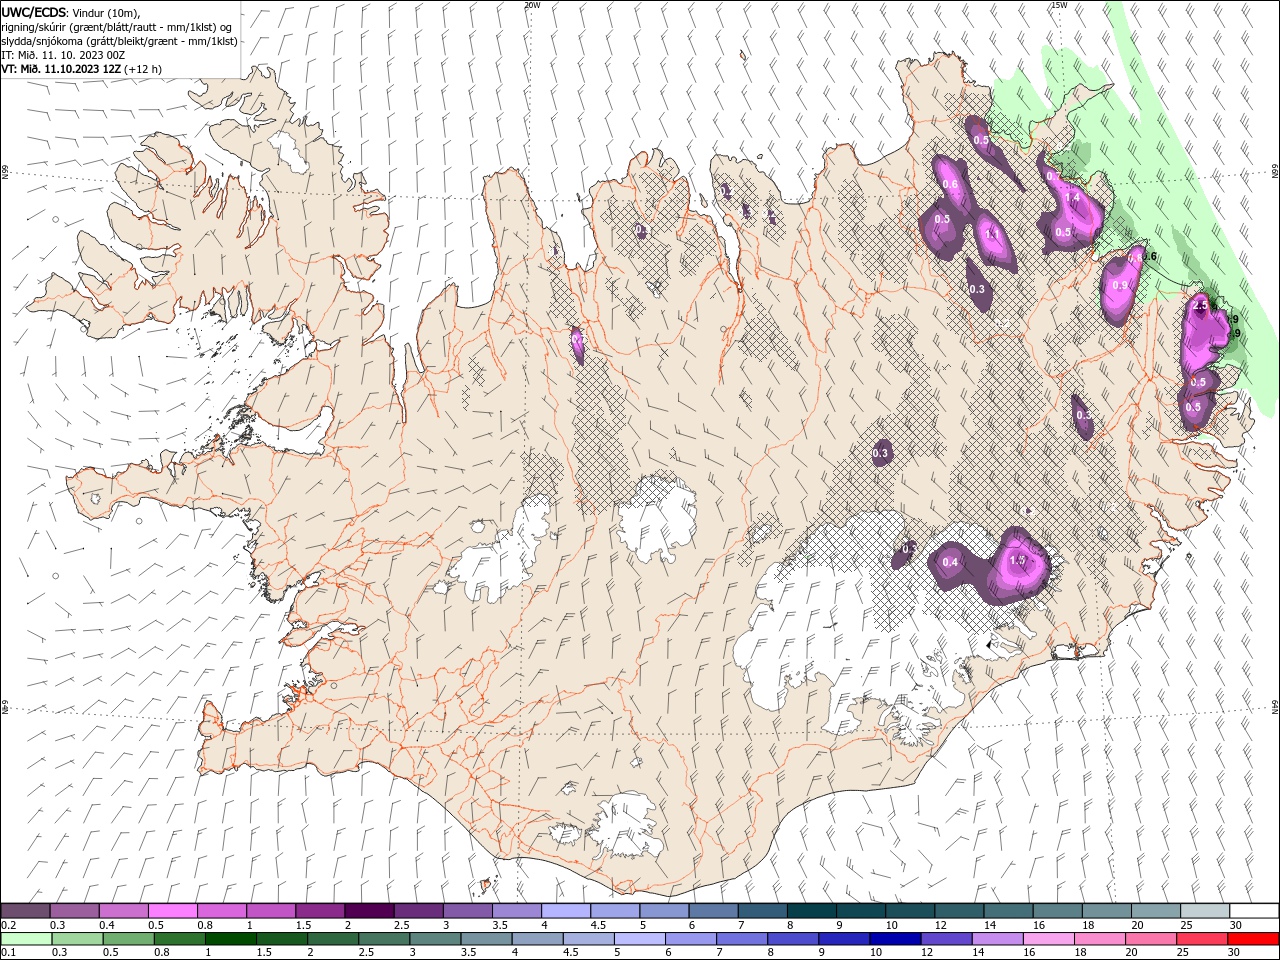The height and width of the screenshot is (960, 1280).
Task: Select white 30 swatch in top legend row
Action: 1254,911
